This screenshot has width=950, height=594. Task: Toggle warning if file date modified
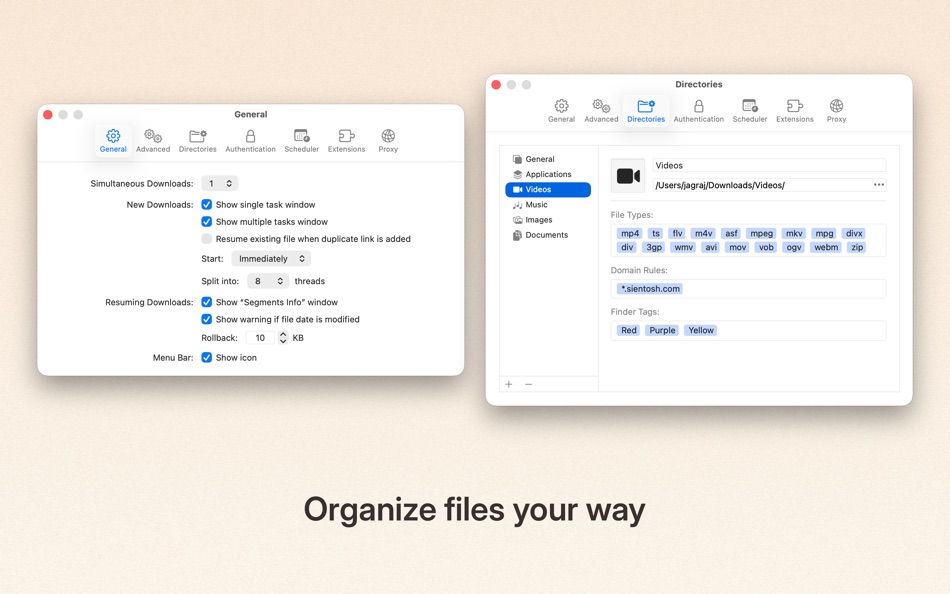[207, 319]
